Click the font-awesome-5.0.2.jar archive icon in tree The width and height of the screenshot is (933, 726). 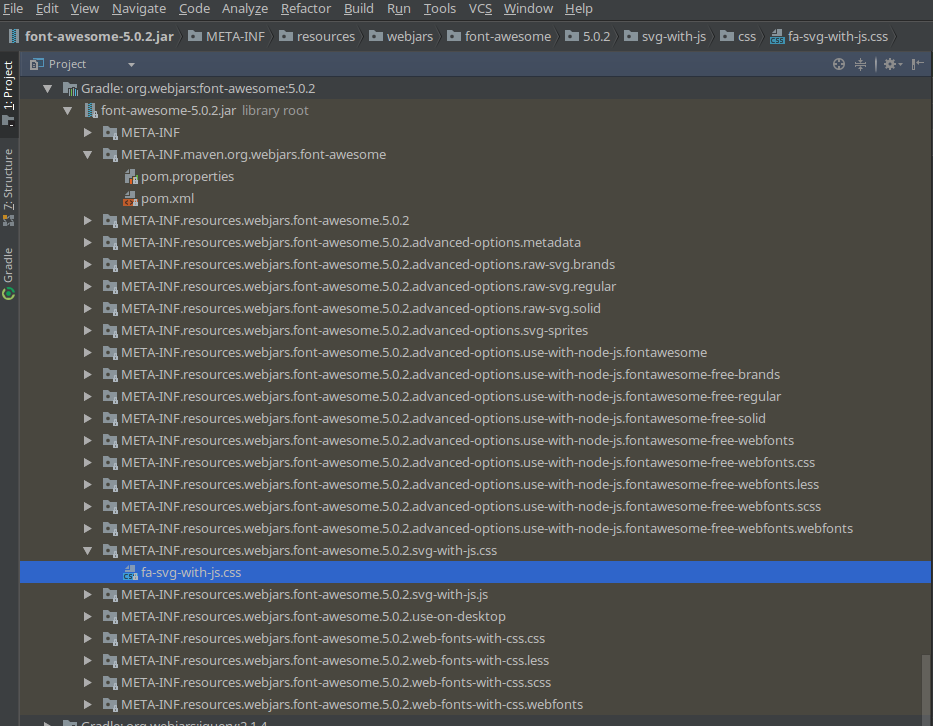click(91, 111)
